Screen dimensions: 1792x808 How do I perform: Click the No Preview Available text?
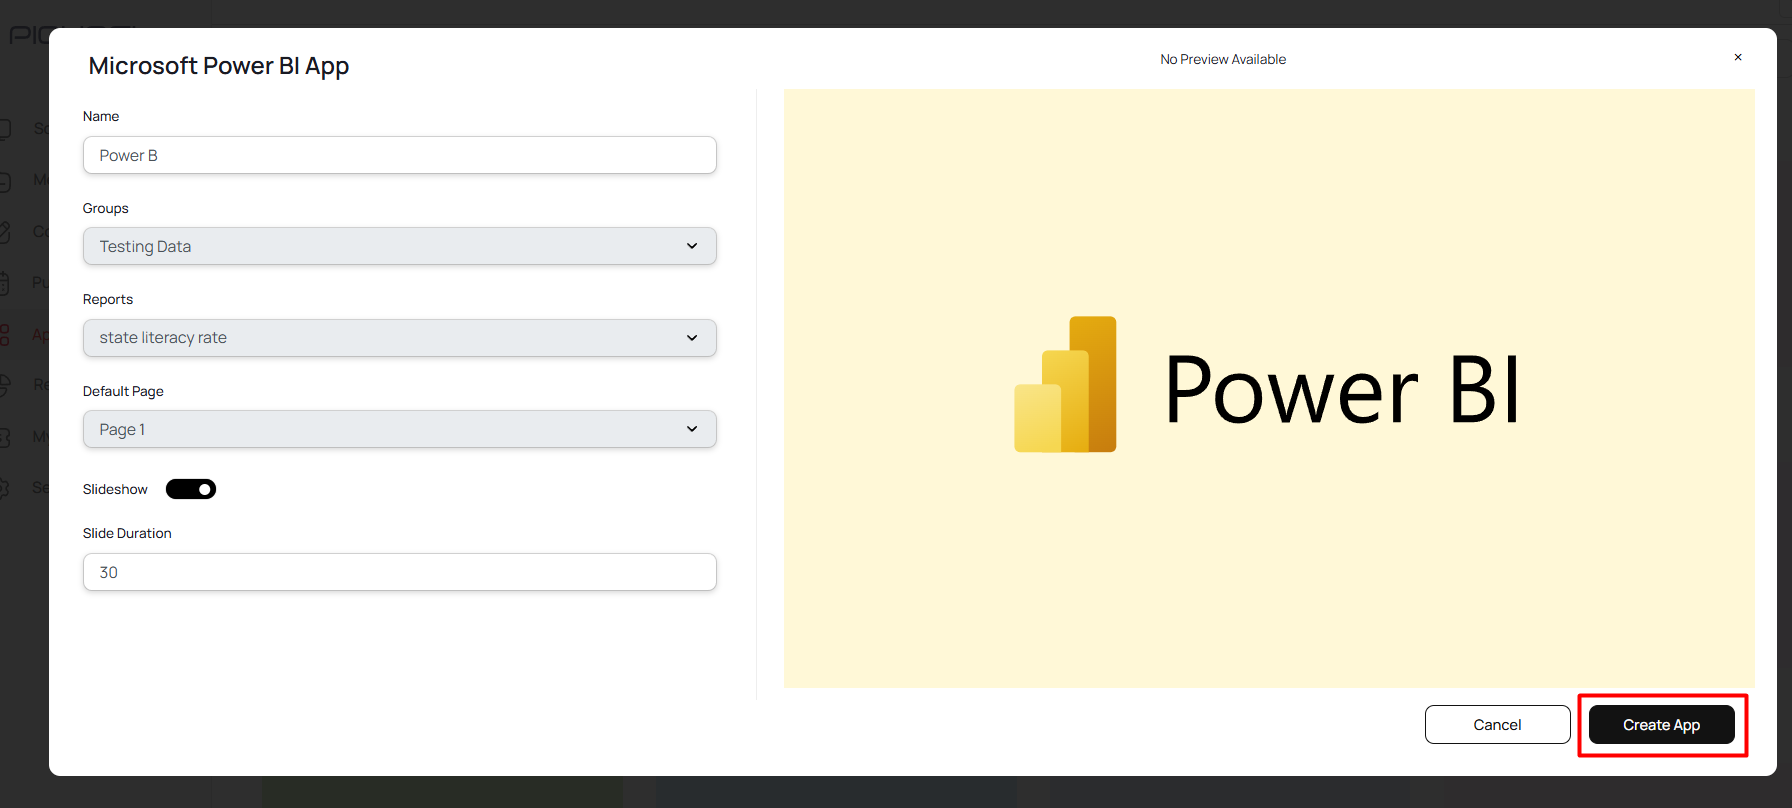[x=1223, y=60]
